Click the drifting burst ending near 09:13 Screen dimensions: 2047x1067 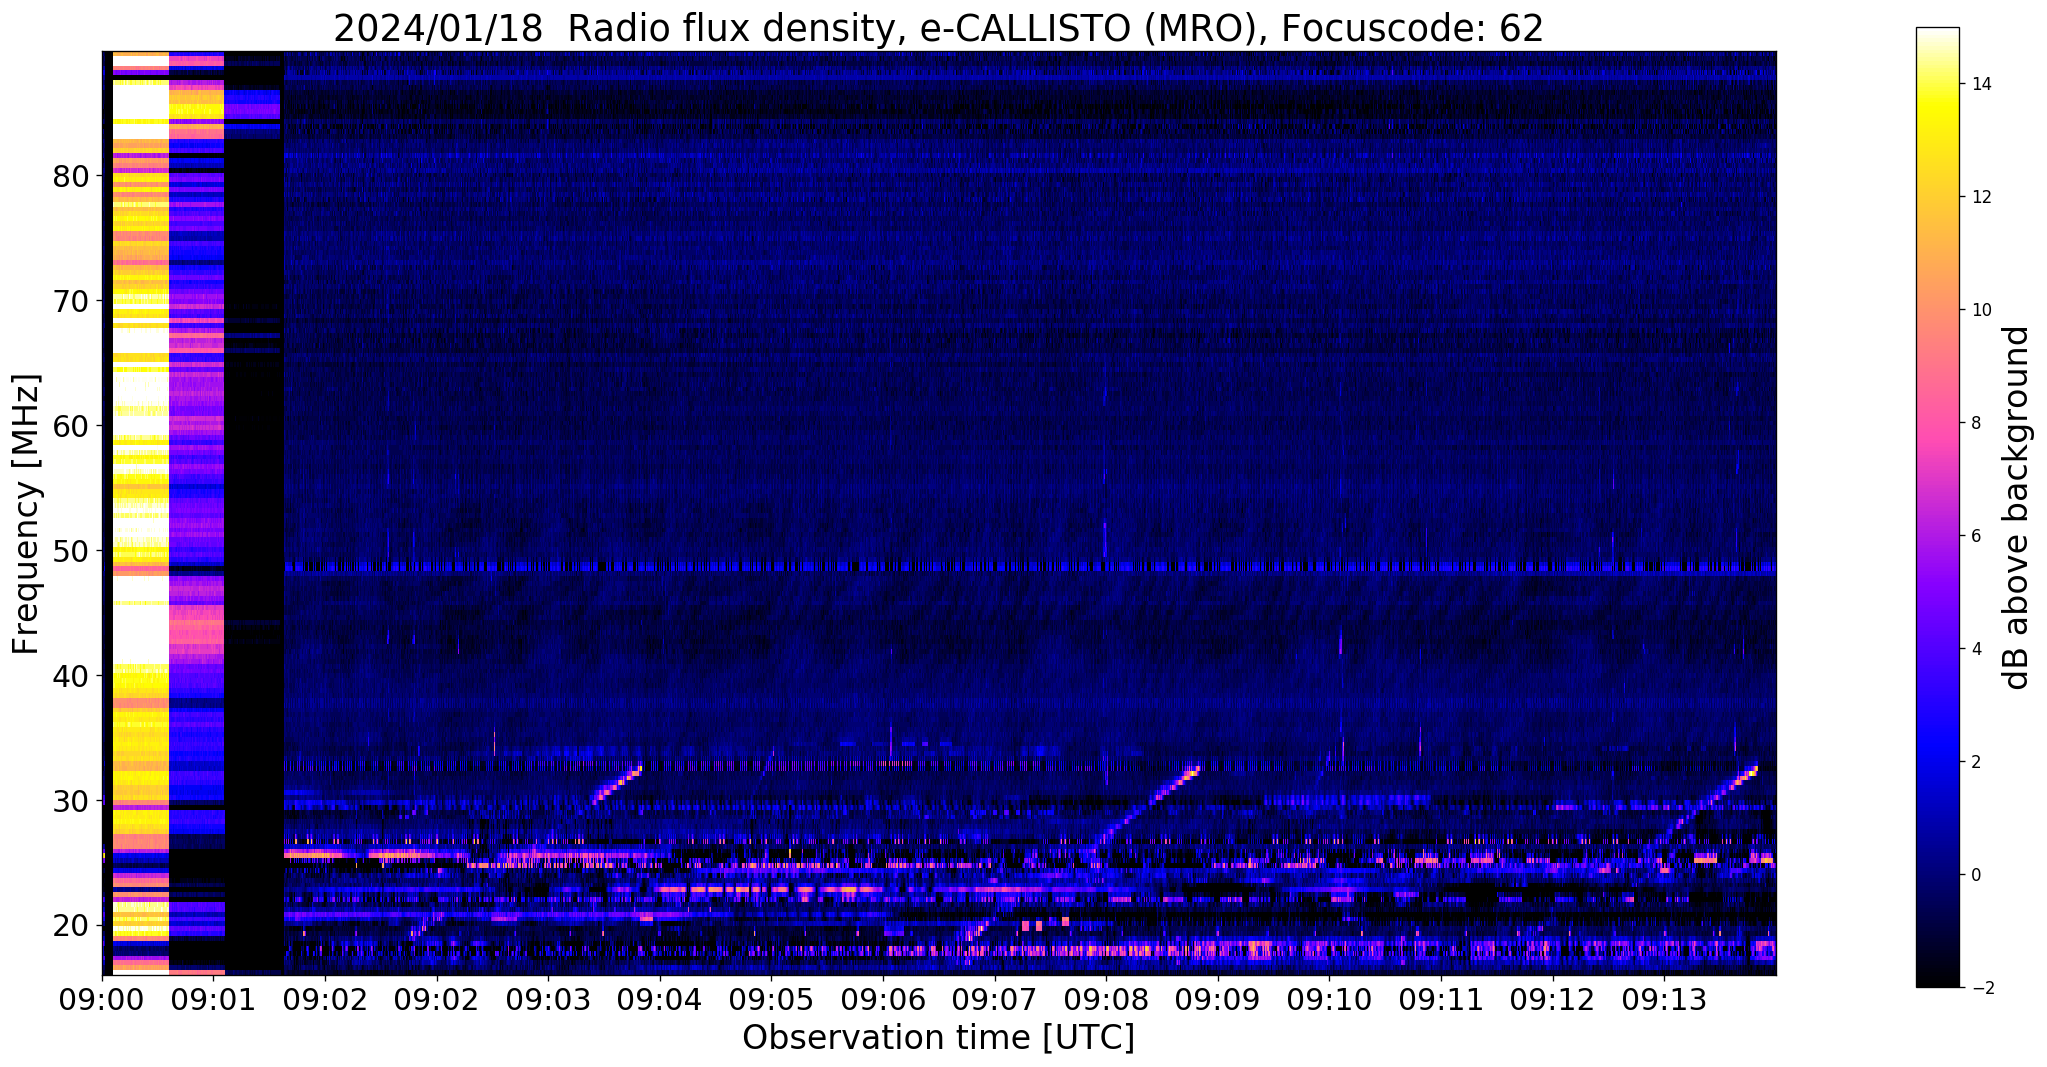1711,798
